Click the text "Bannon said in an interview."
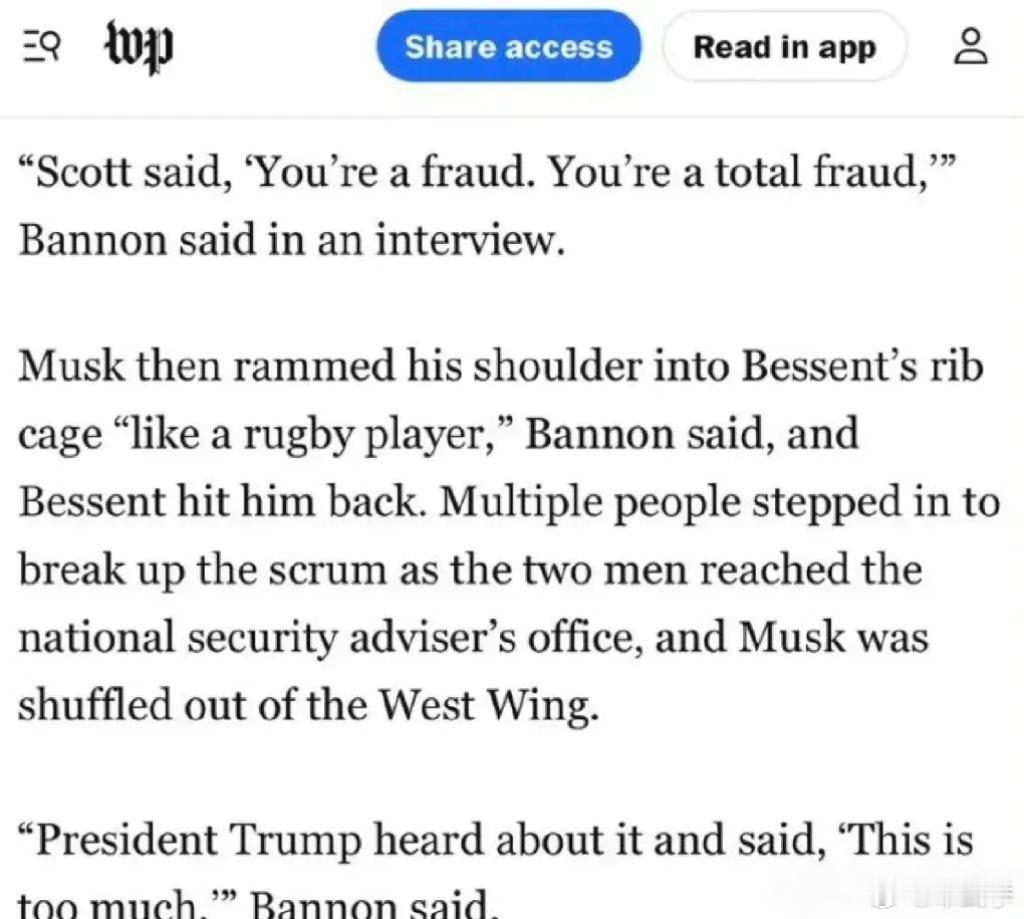Screen dimensions: 1024x919 [x=292, y=240]
